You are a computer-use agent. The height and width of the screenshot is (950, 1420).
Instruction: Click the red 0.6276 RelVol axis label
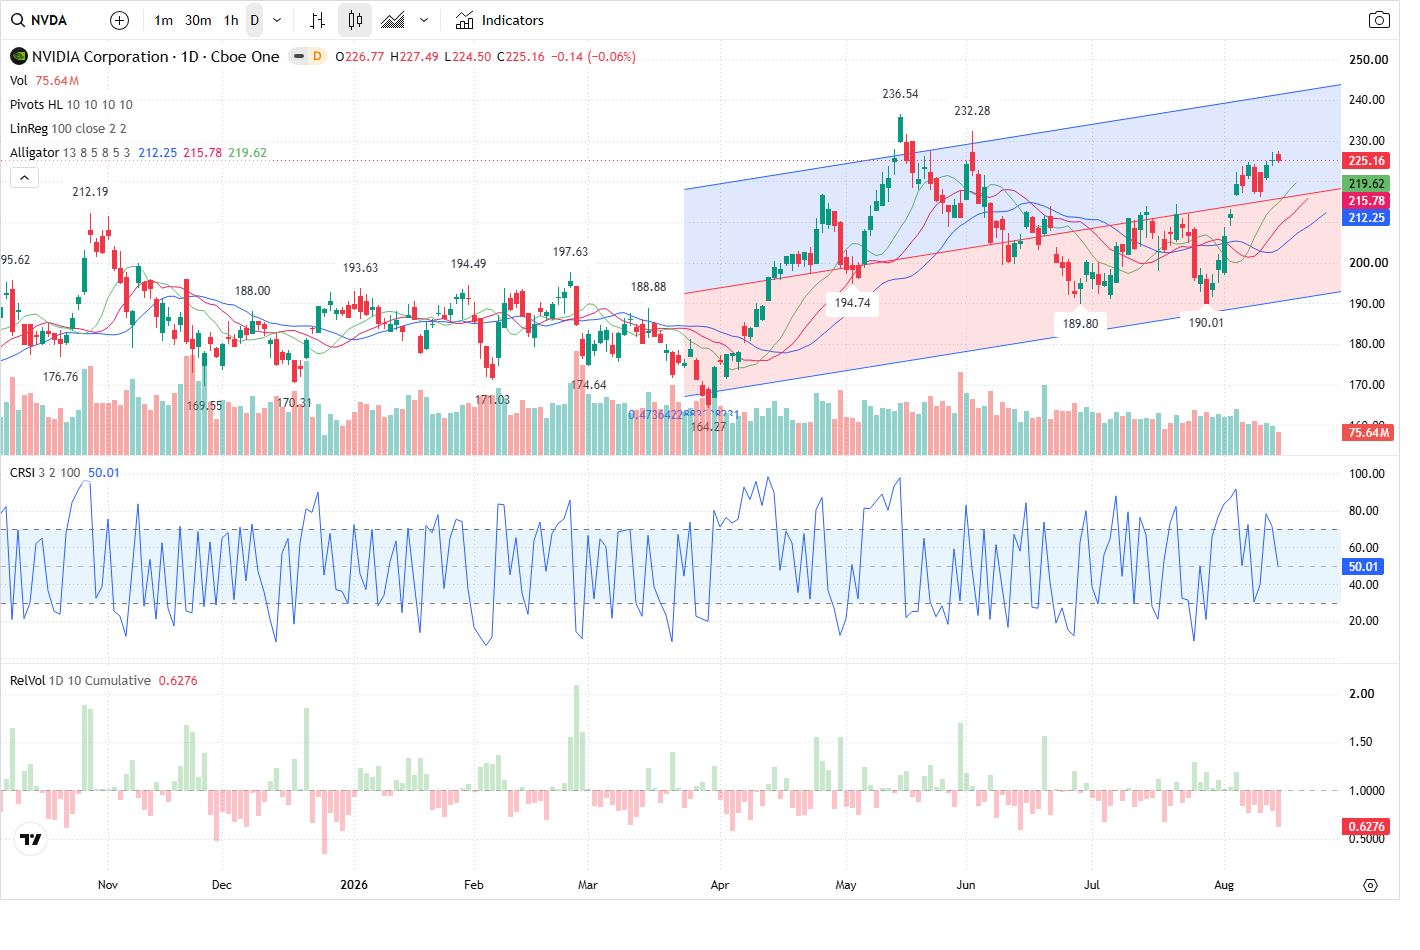pos(1366,827)
